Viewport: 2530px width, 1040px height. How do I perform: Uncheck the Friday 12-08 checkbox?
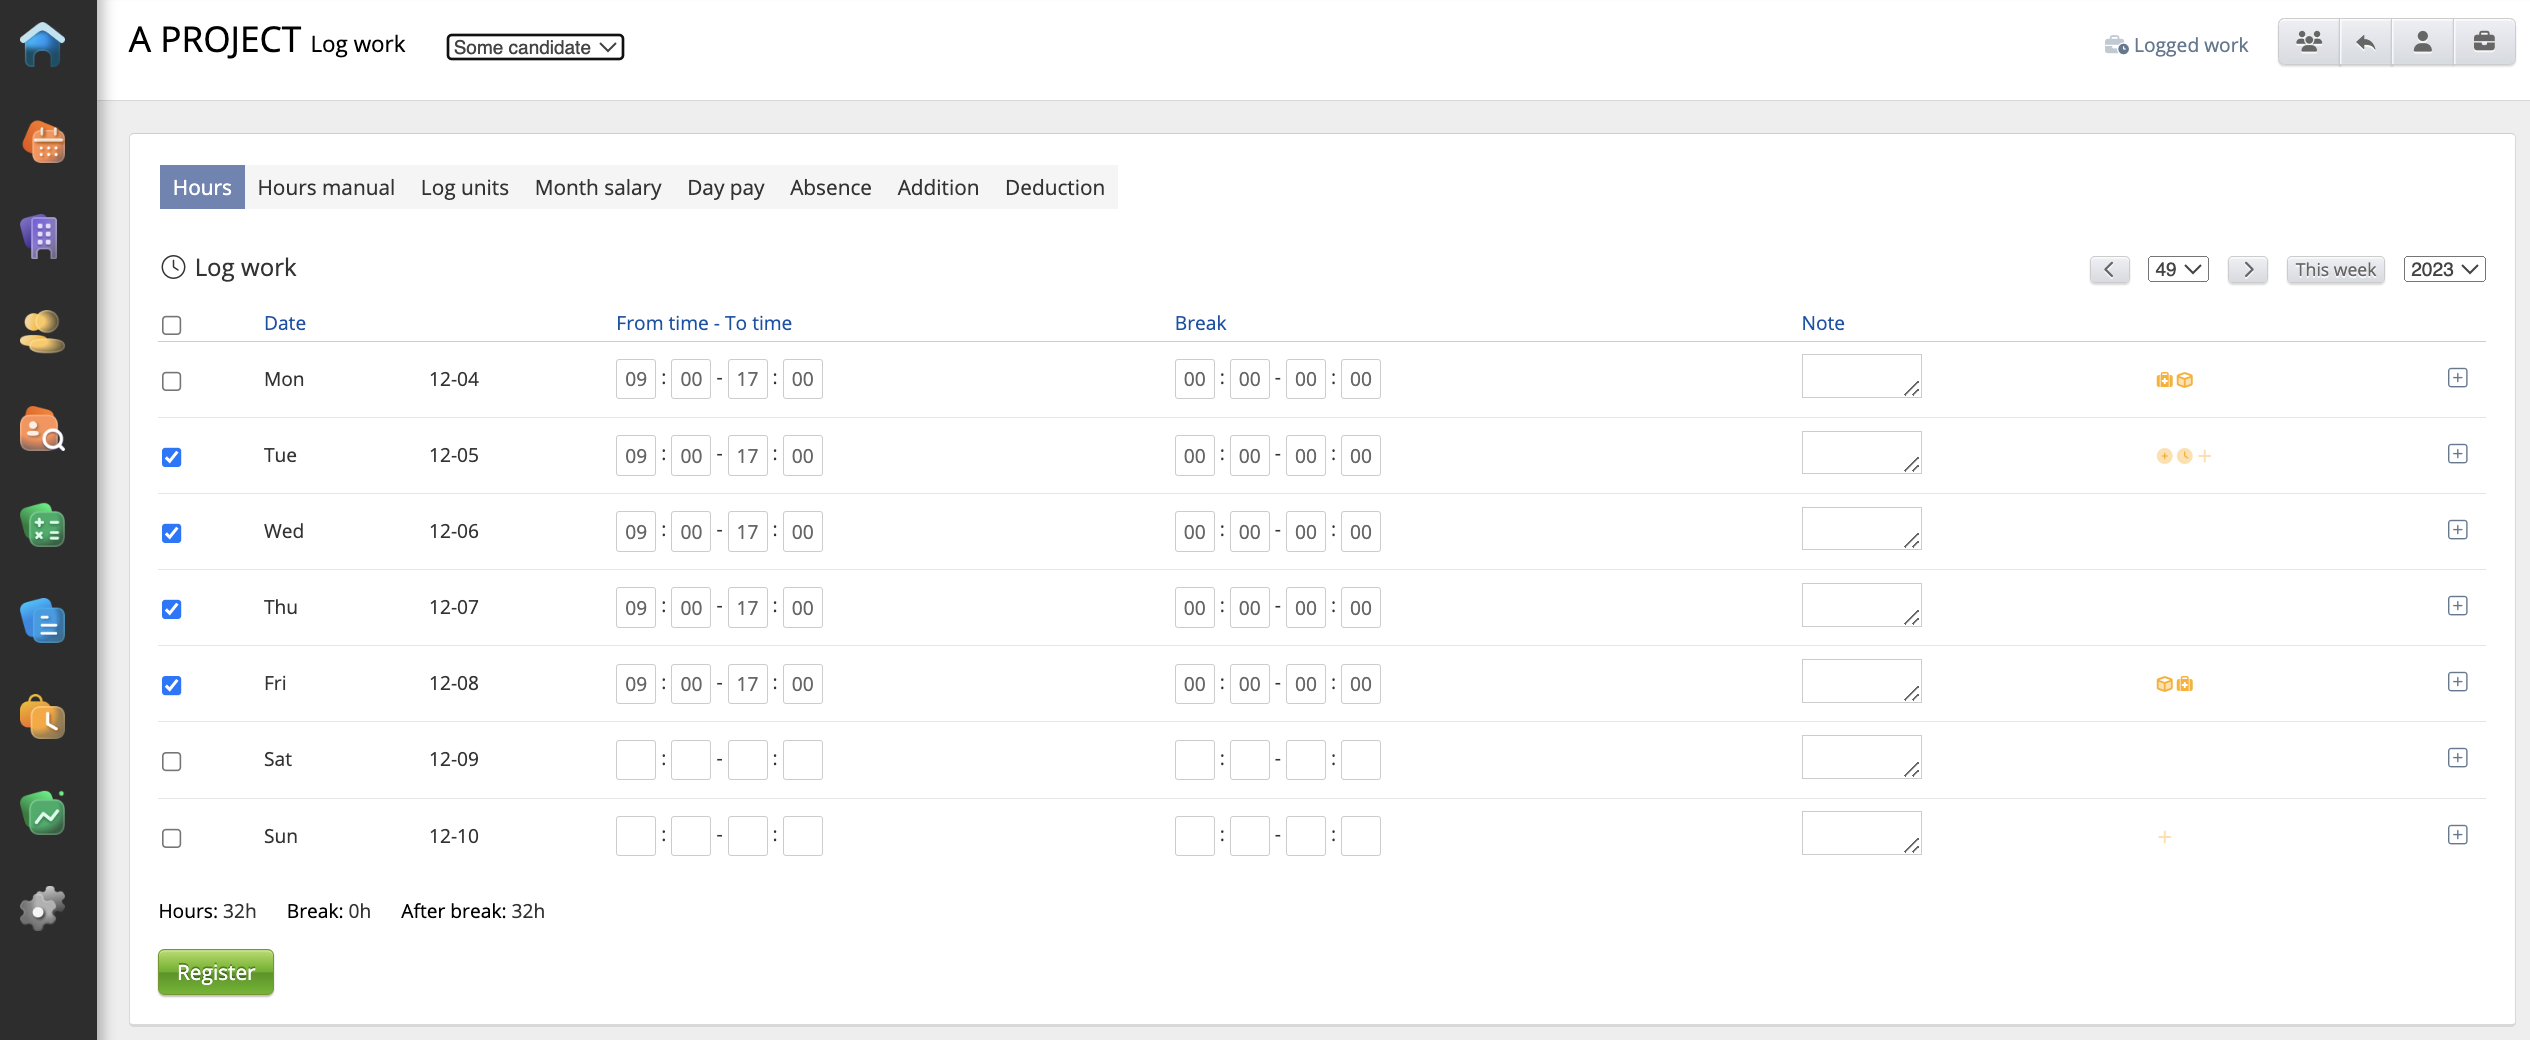(172, 685)
